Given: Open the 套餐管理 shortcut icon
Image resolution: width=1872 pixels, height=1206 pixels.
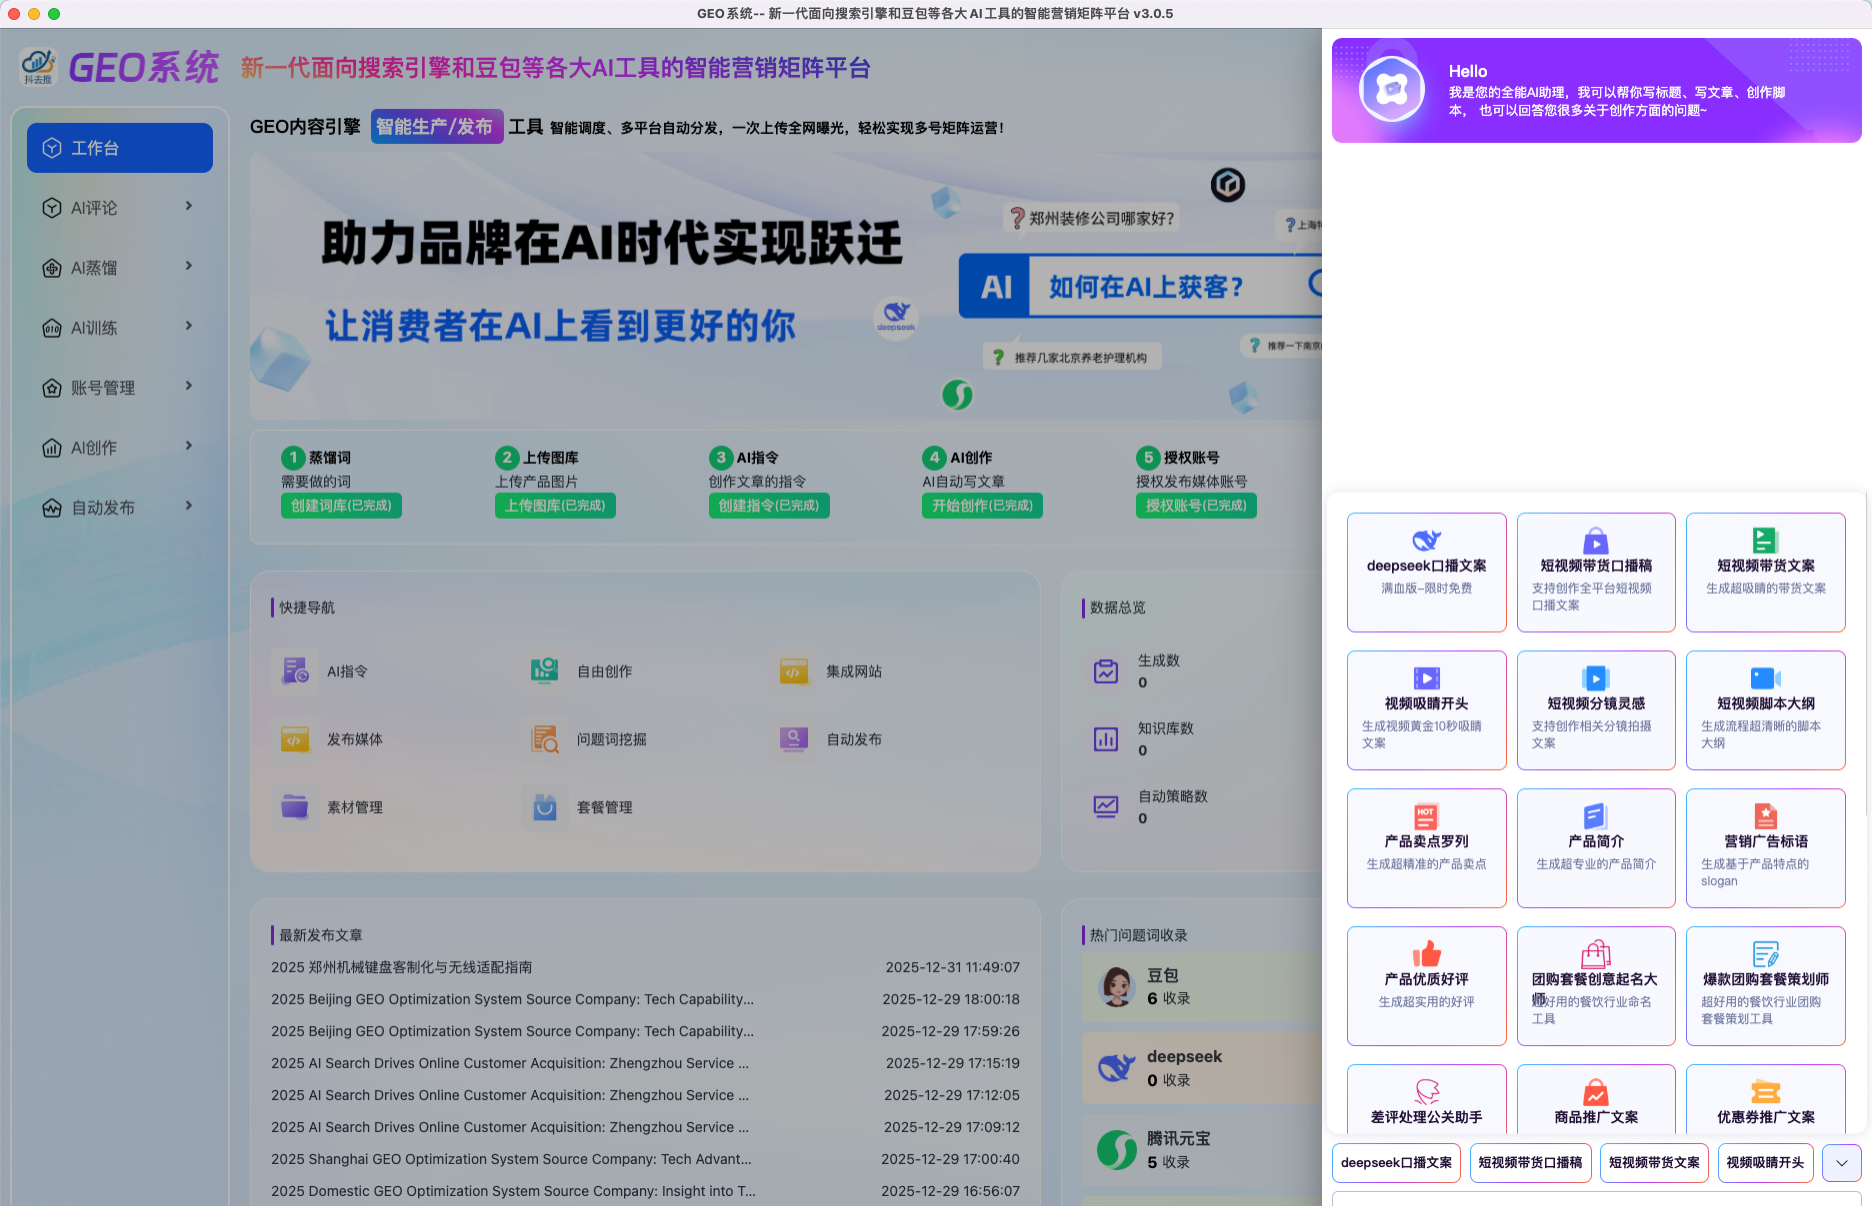Looking at the screenshot, I should pyautogui.click(x=544, y=807).
